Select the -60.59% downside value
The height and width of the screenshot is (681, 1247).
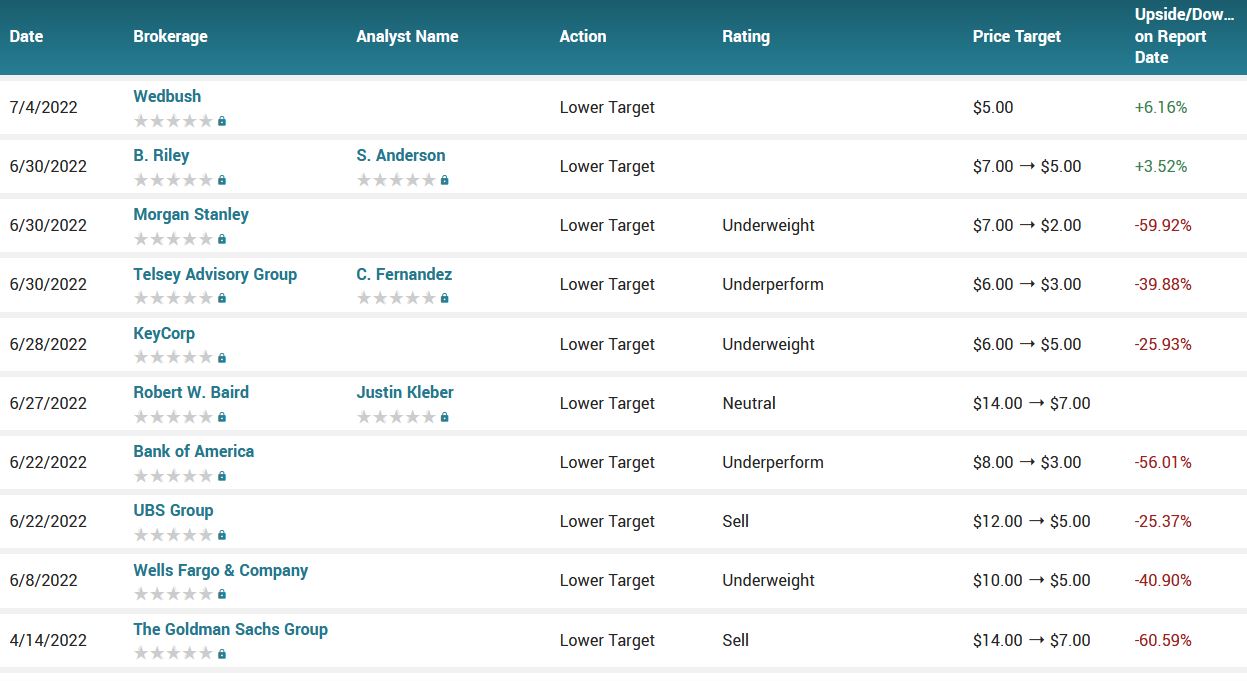1163,640
